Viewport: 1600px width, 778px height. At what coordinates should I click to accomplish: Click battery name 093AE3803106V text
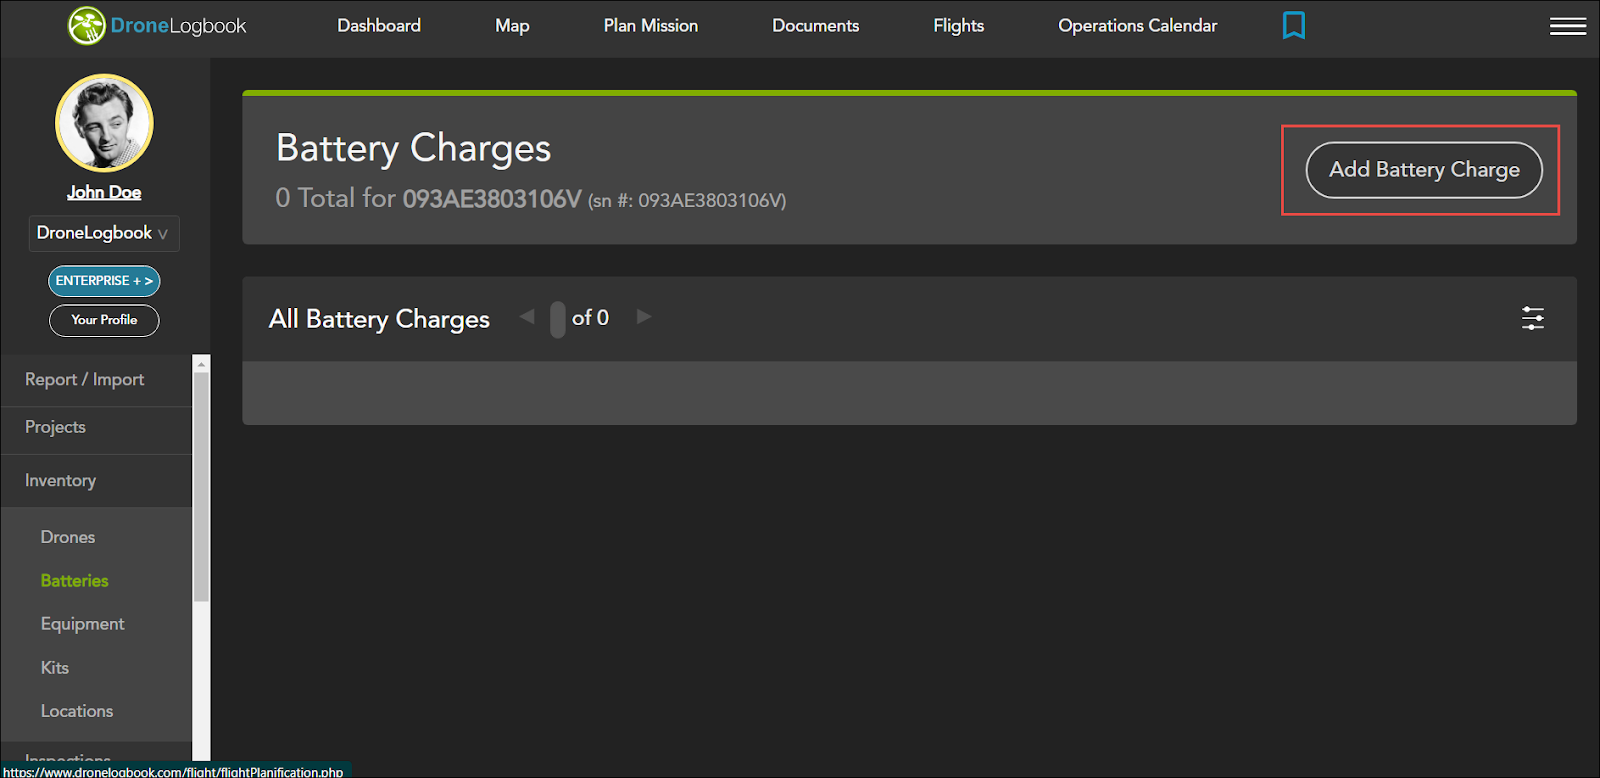point(492,199)
